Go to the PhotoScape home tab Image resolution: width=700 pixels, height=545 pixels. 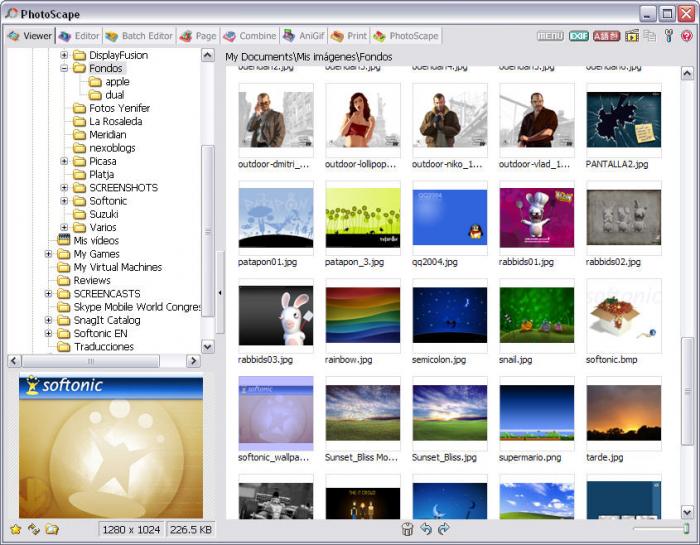[x=406, y=36]
